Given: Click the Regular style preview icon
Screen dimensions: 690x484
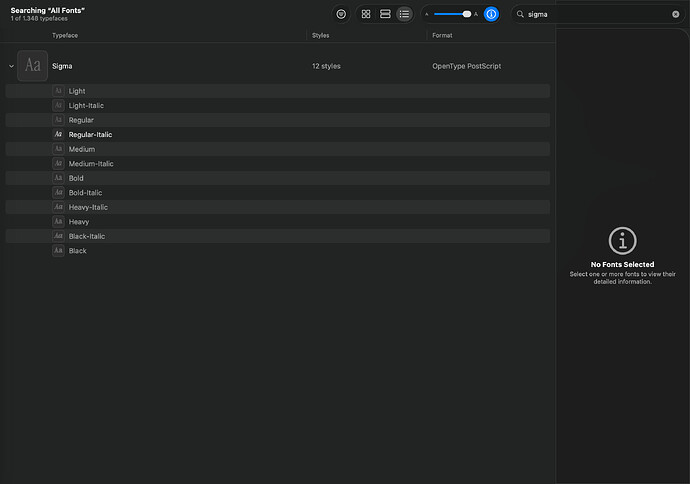Looking at the screenshot, I should click(58, 120).
